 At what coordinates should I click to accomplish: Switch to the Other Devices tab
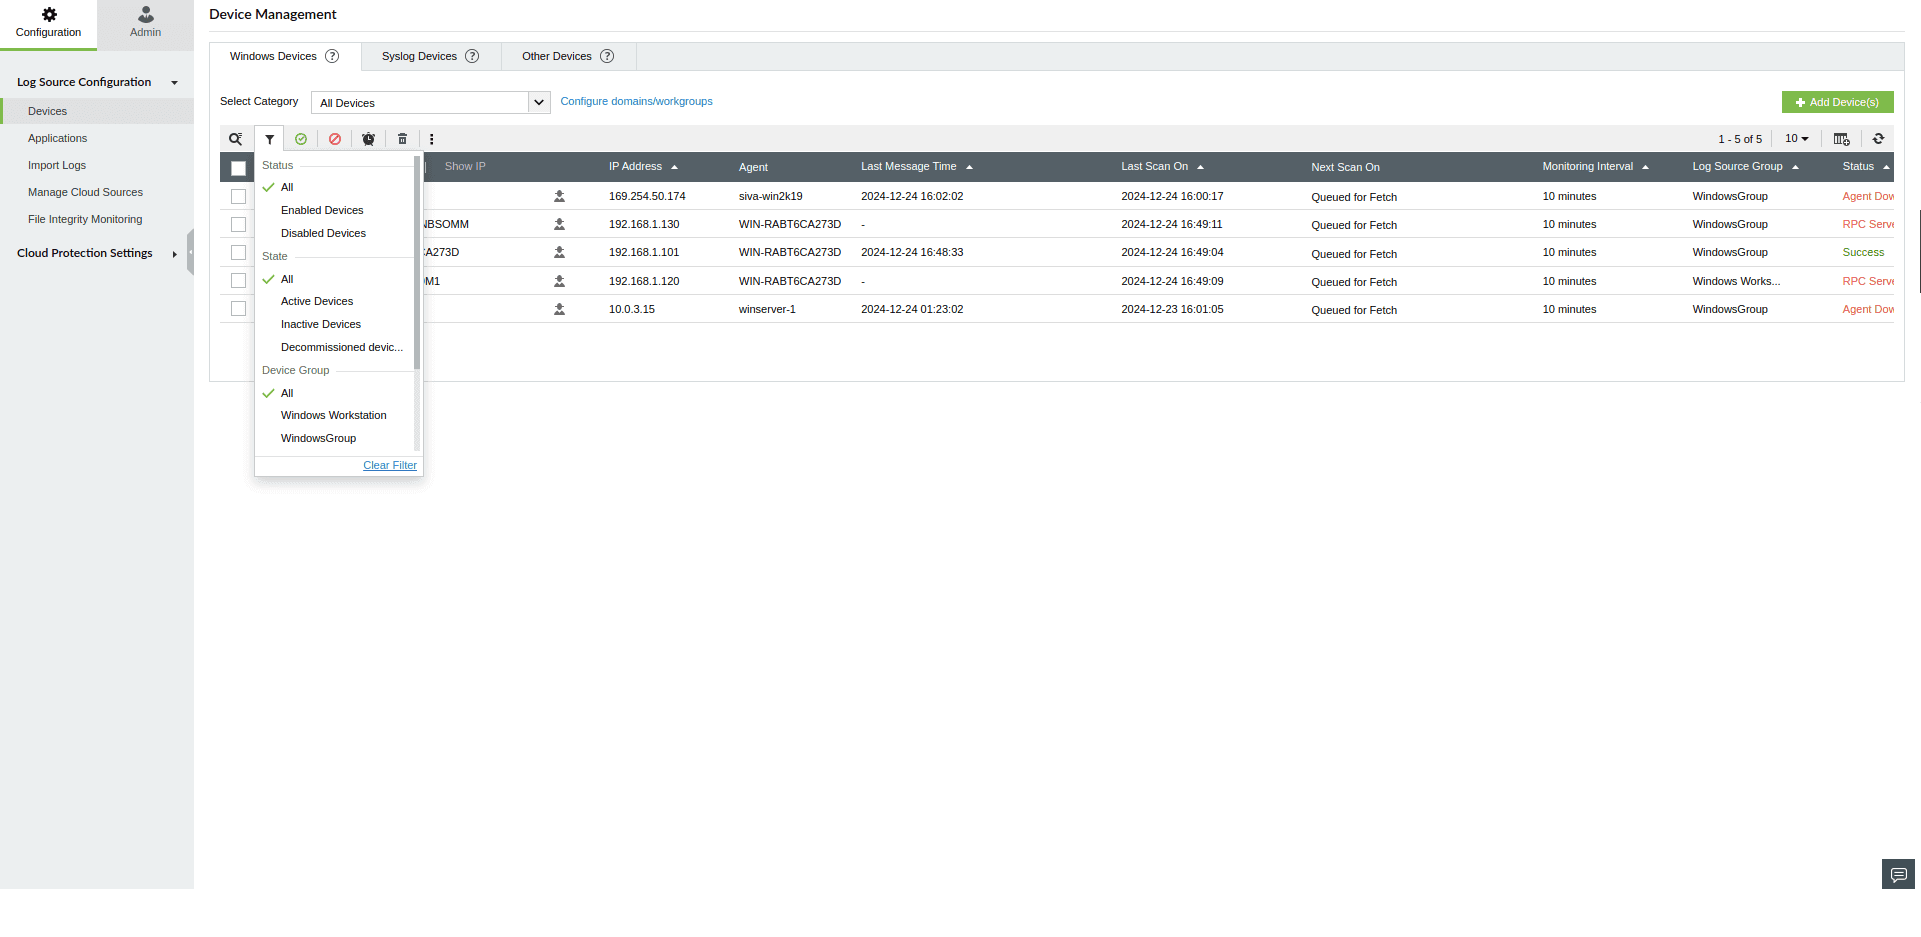tap(556, 56)
